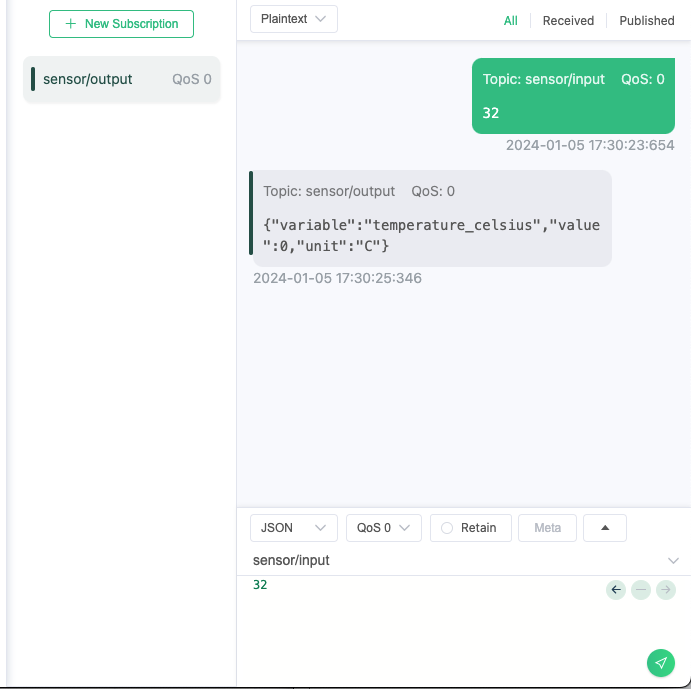Switch to Published messages filter

(646, 21)
